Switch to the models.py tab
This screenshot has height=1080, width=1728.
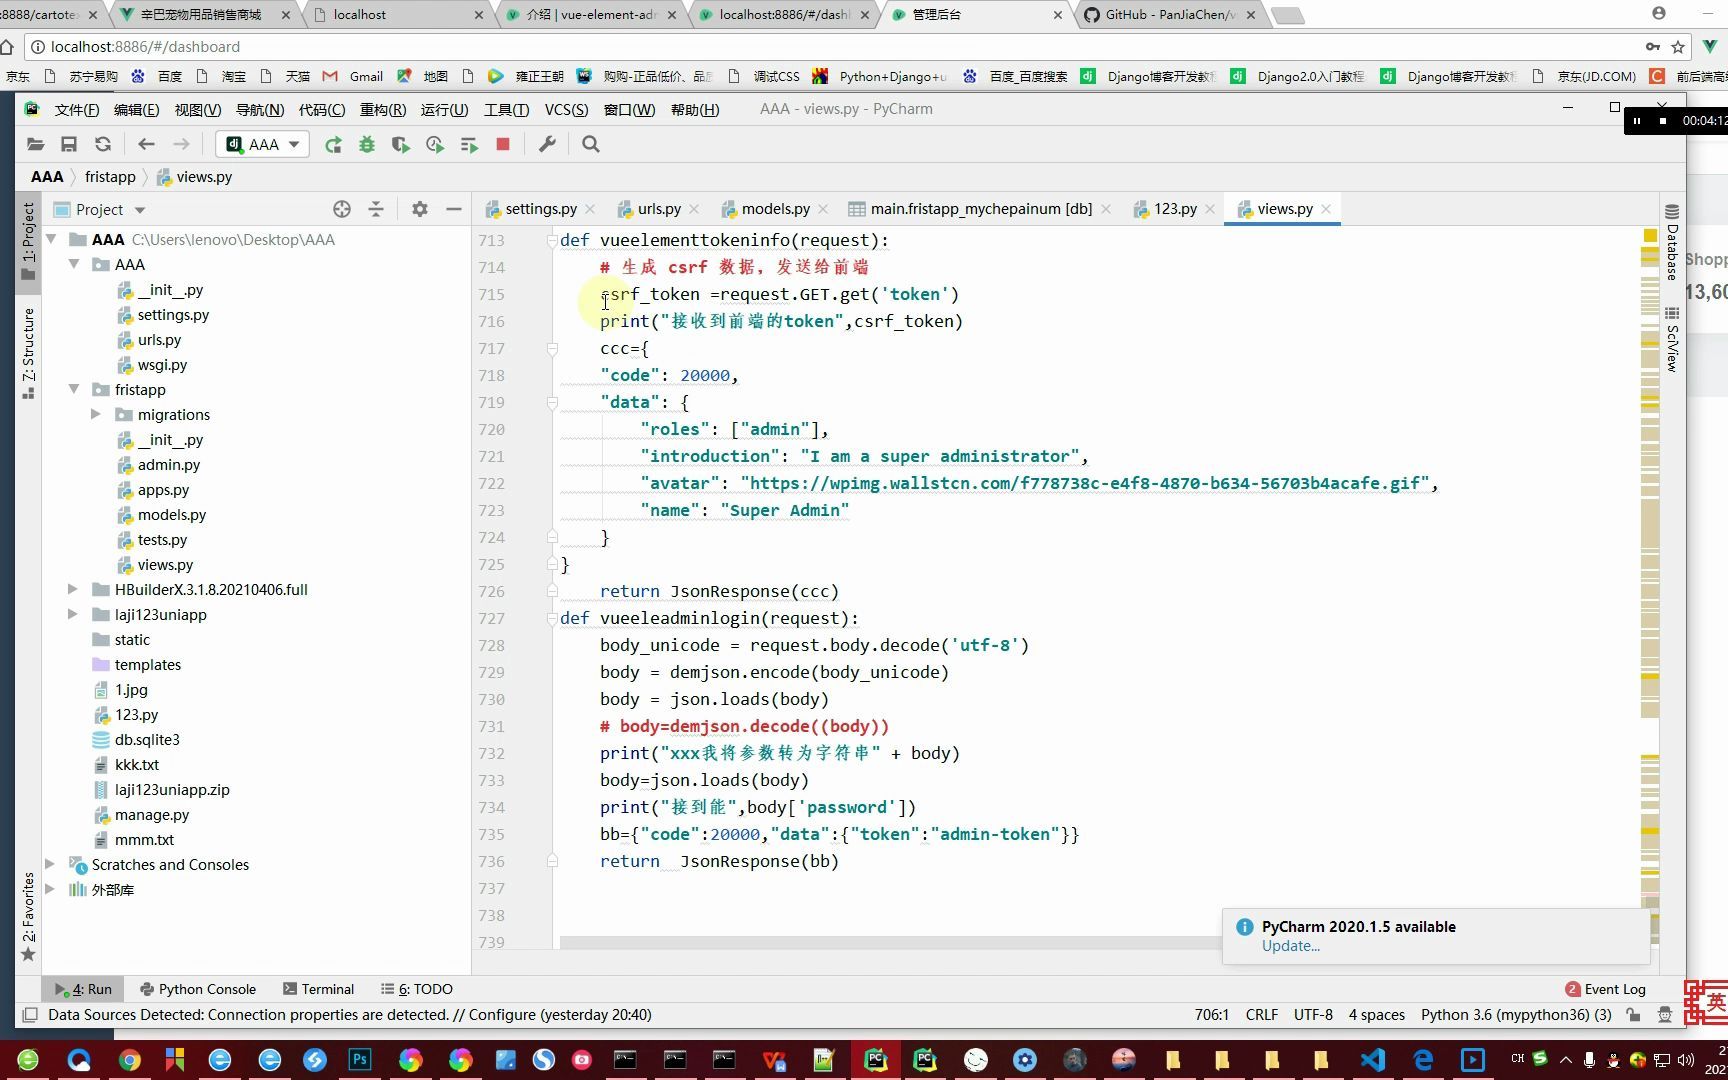pos(775,209)
